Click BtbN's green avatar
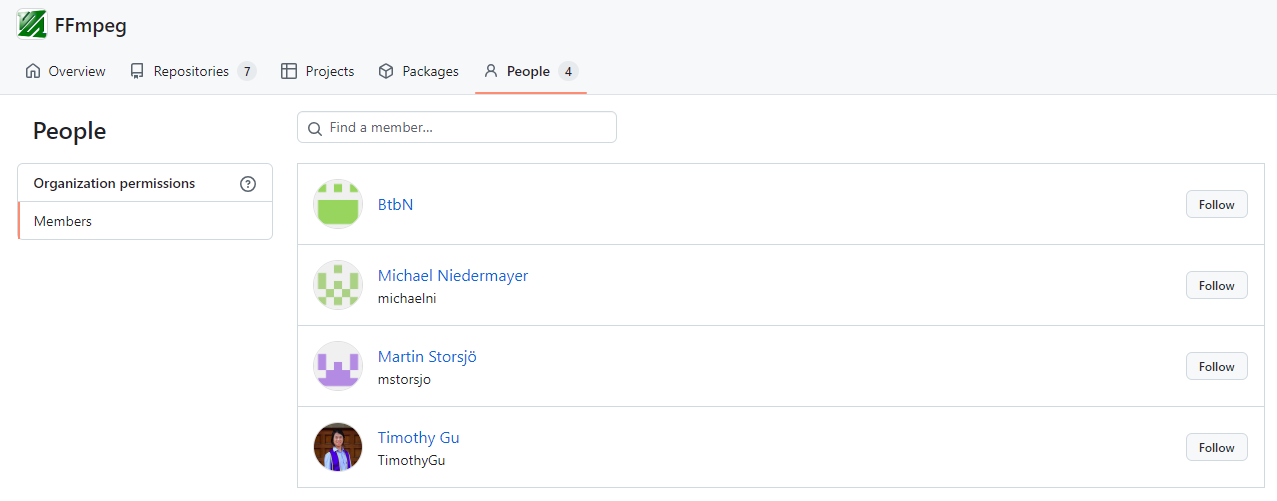Viewport: 1277px width, 501px height. click(x=338, y=204)
